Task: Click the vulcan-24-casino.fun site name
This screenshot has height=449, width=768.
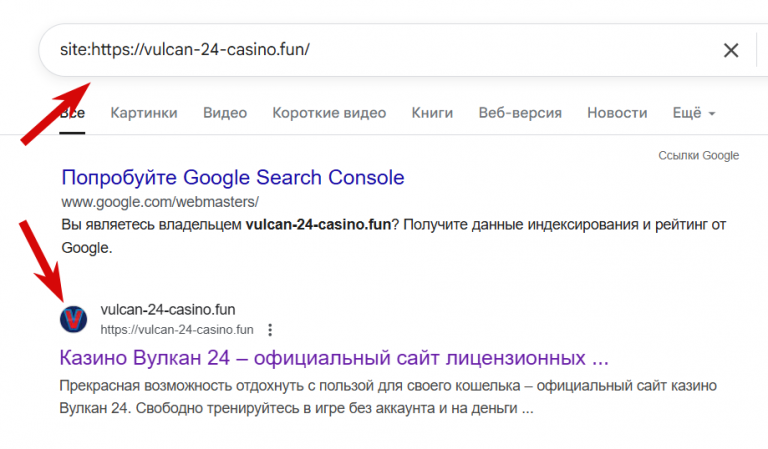Action: (x=168, y=309)
